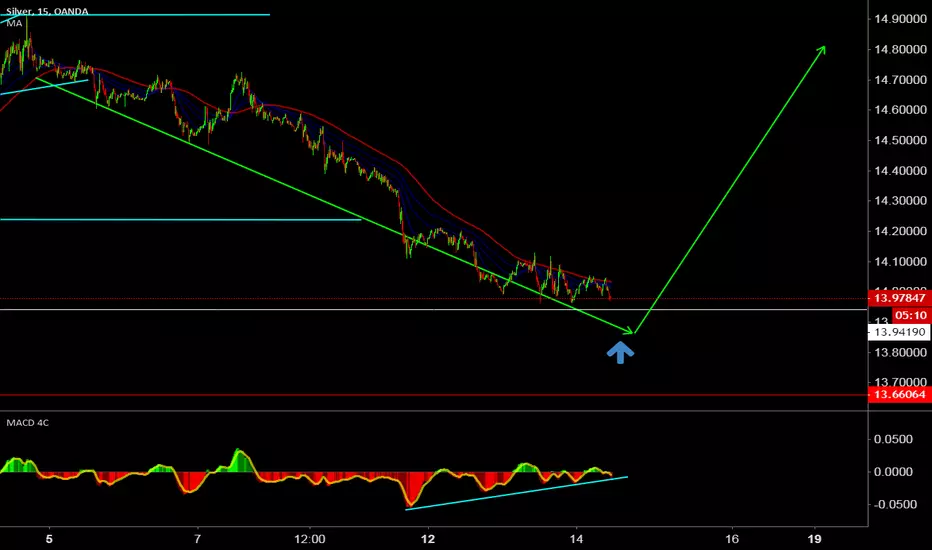
Task: Select the red horizontal line at 13.66064
Action: click(434, 395)
